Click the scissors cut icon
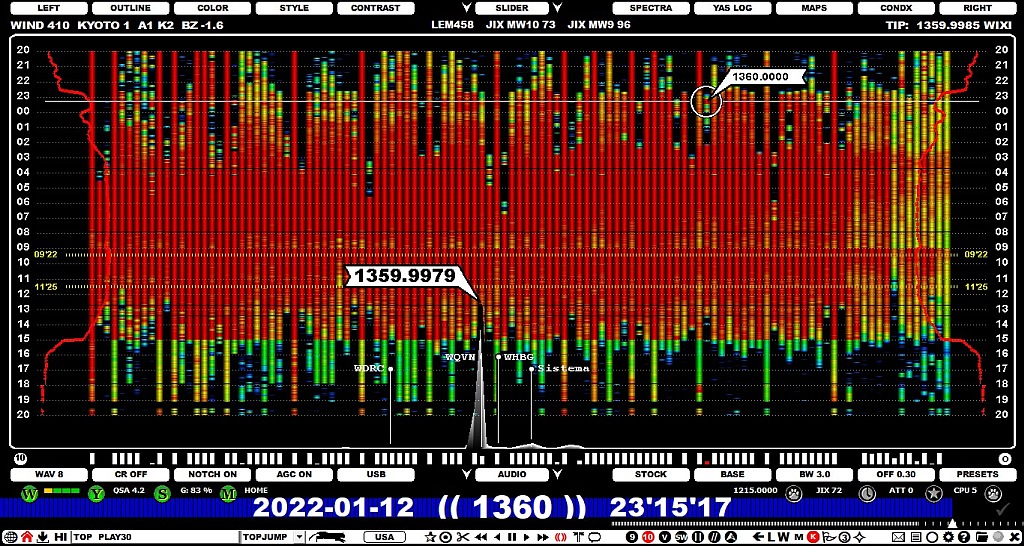This screenshot has height=546, width=1024. [464, 537]
